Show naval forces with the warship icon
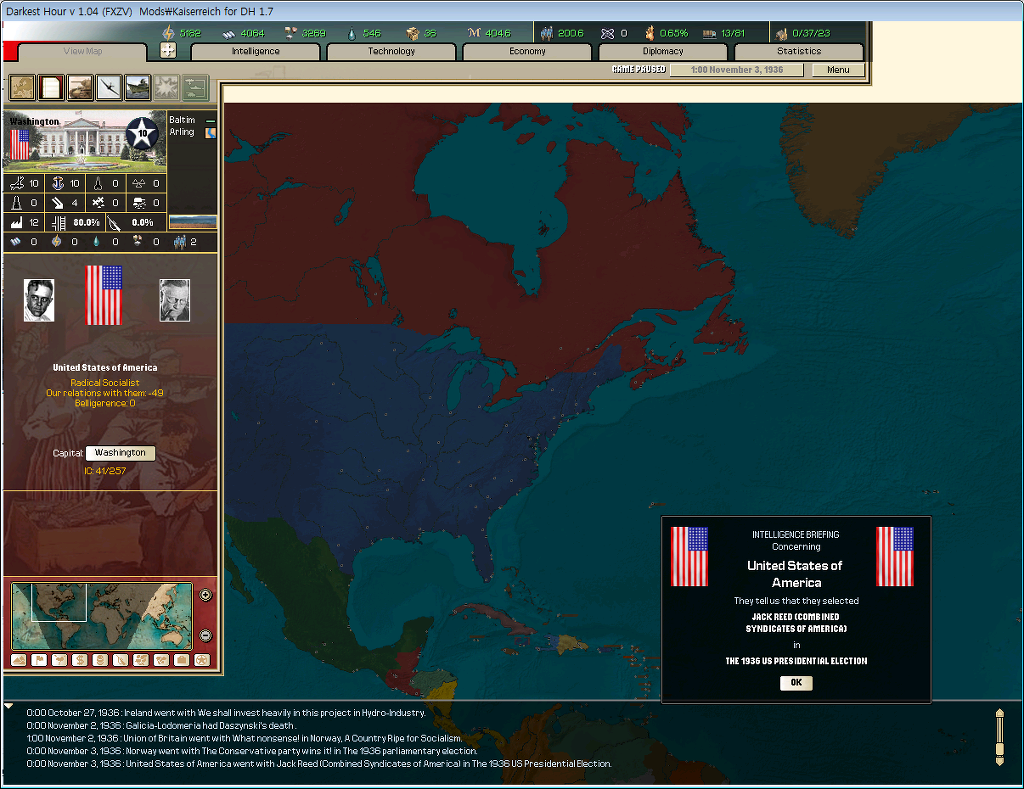Image resolution: width=1024 pixels, height=789 pixels. (138, 87)
